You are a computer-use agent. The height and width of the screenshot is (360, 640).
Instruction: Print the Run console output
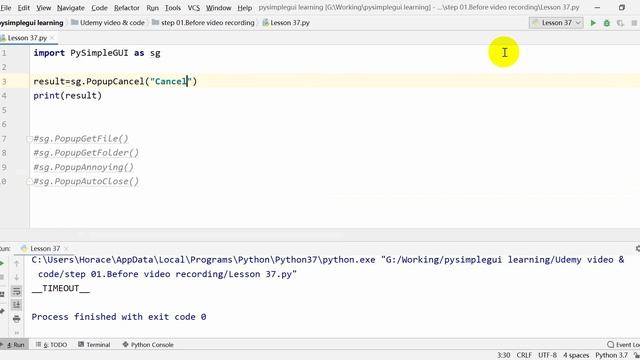click(x=16, y=319)
